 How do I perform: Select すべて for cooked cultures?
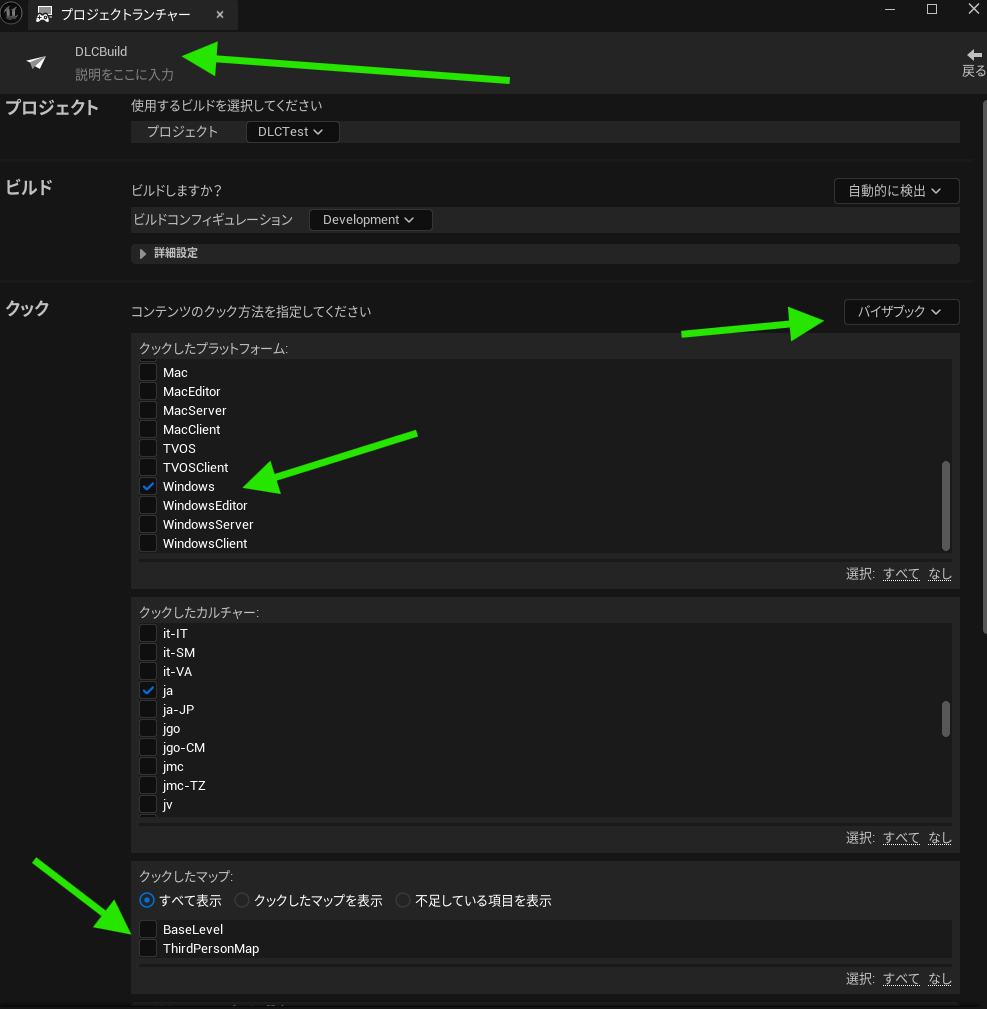click(x=901, y=837)
